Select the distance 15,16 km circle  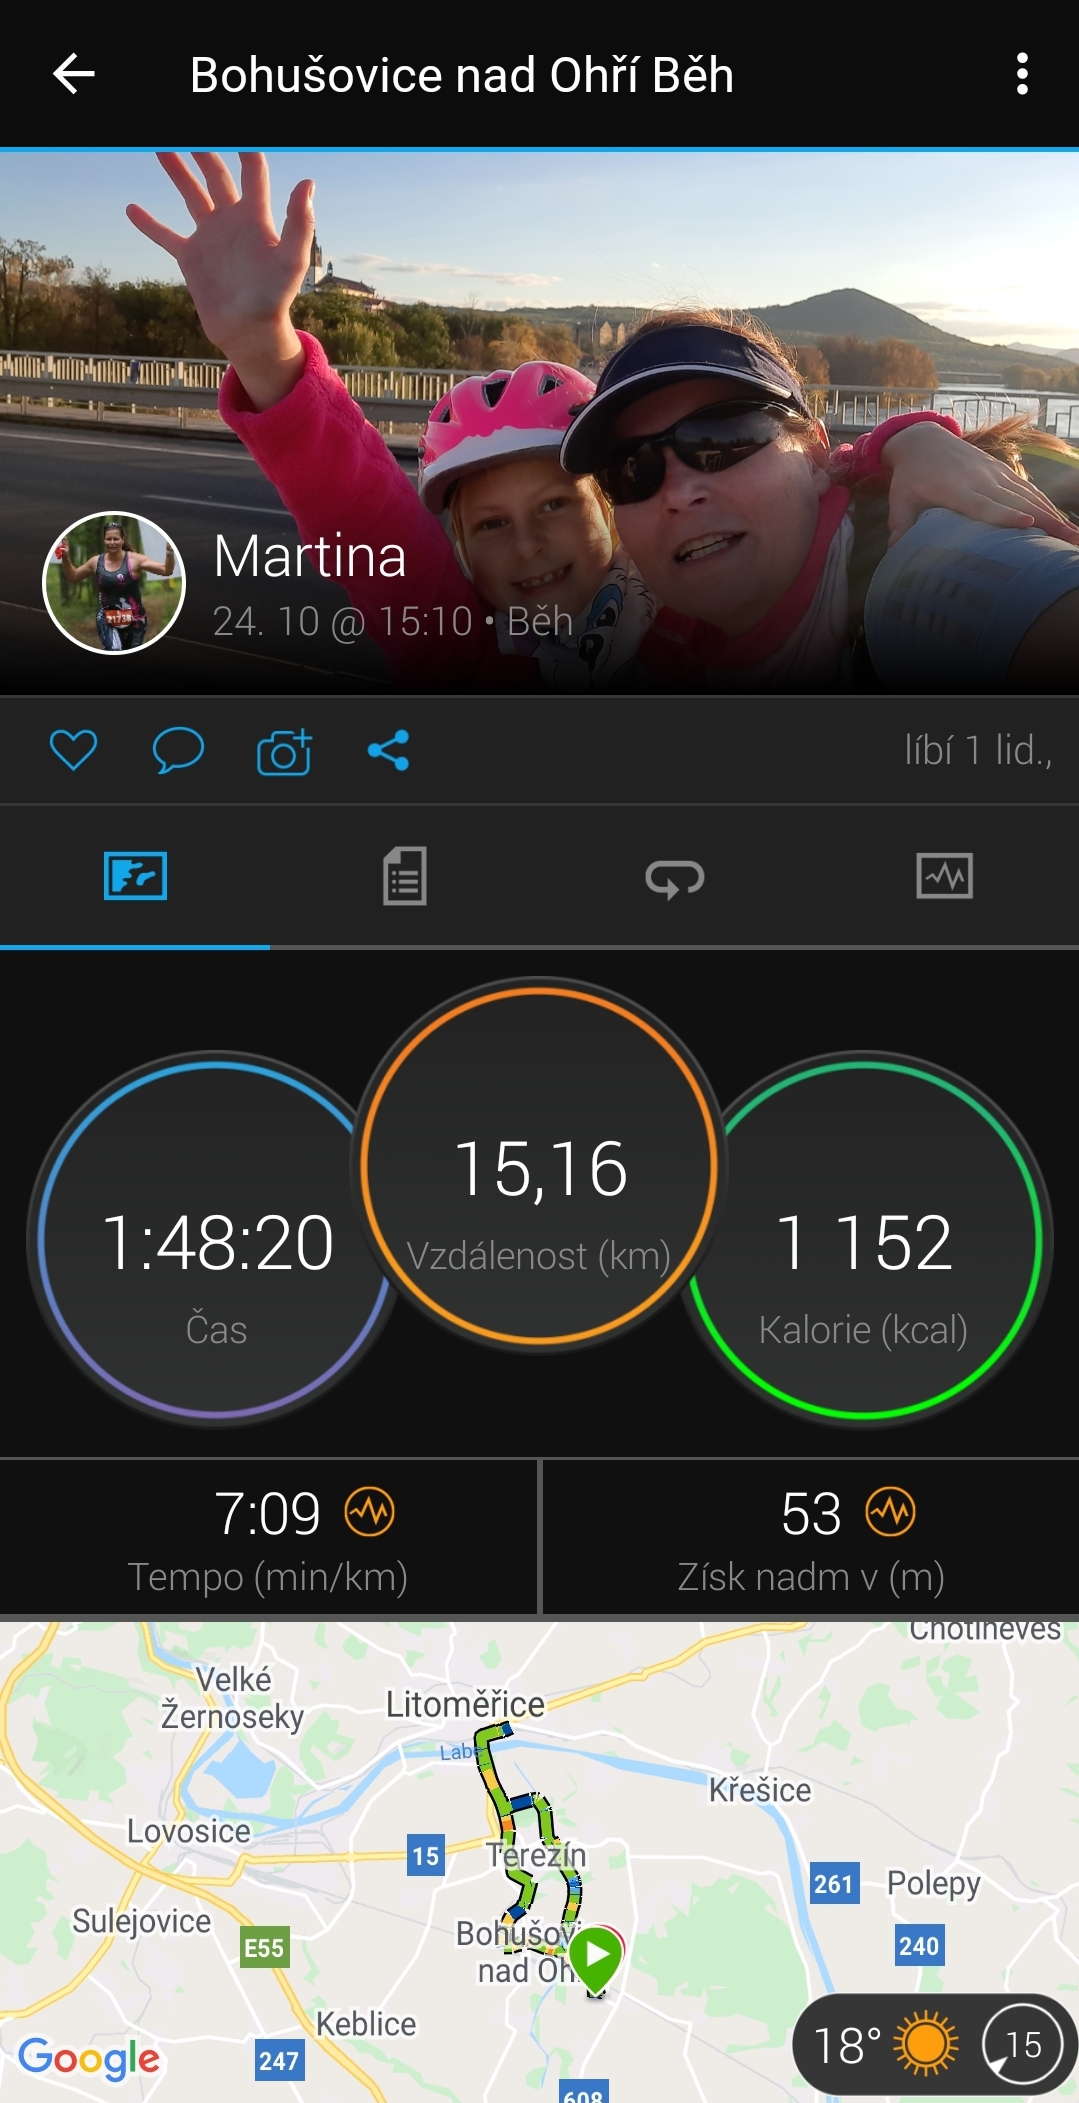(539, 1165)
